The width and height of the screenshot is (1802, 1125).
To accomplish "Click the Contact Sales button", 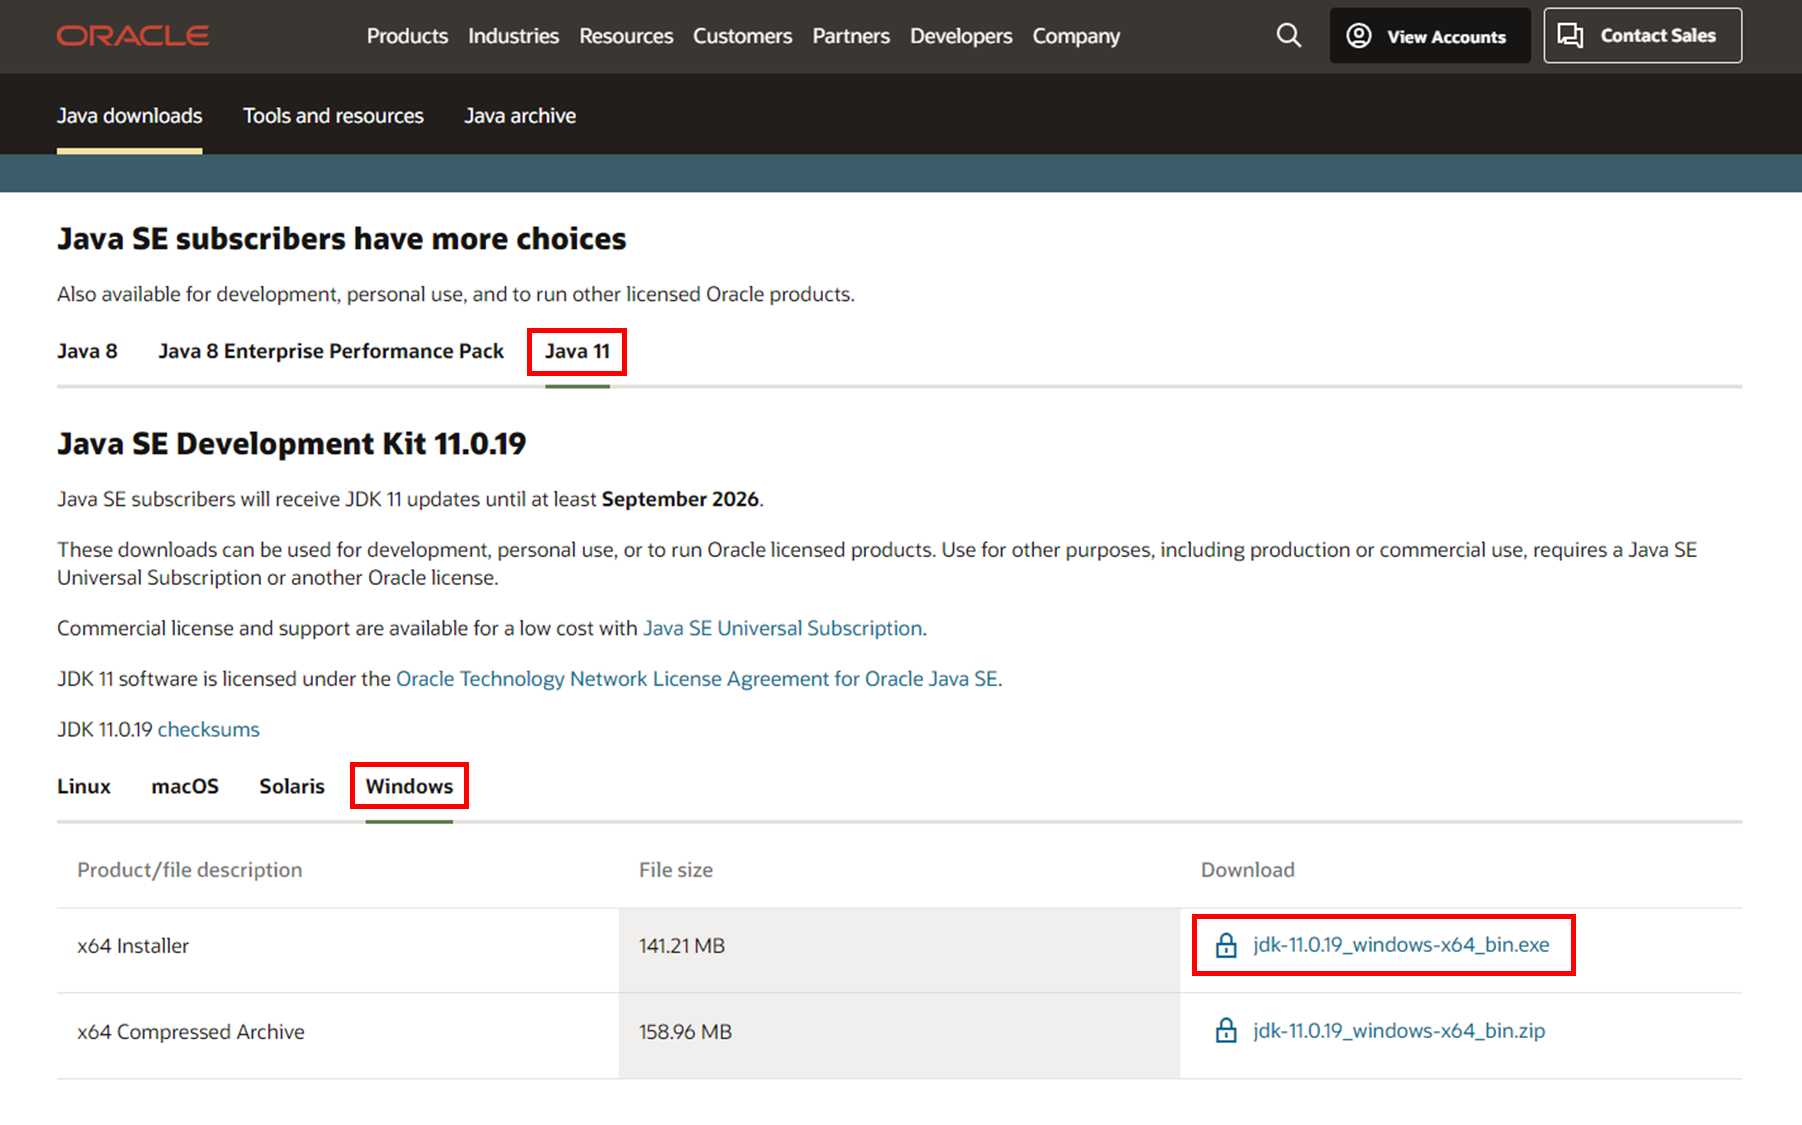I will (1642, 36).
